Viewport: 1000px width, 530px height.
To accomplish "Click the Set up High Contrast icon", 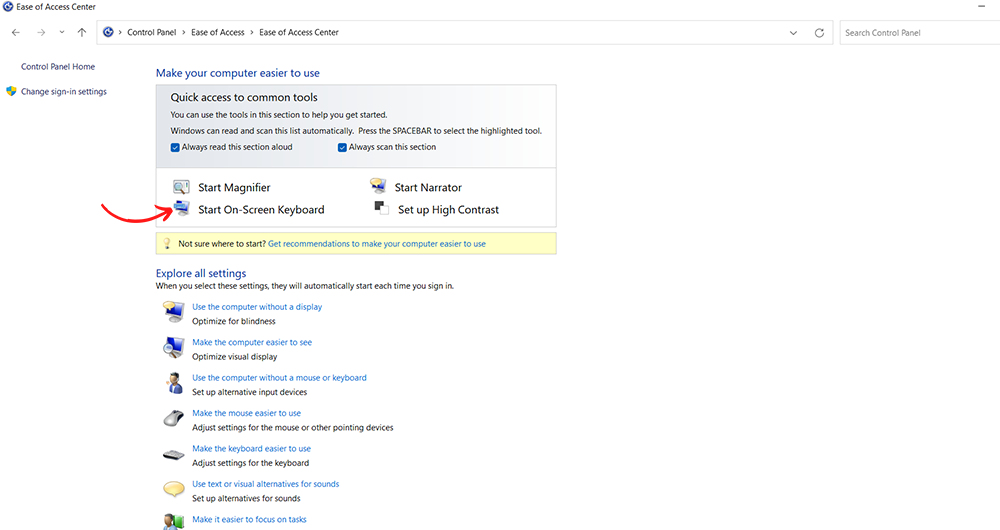I will (381, 208).
